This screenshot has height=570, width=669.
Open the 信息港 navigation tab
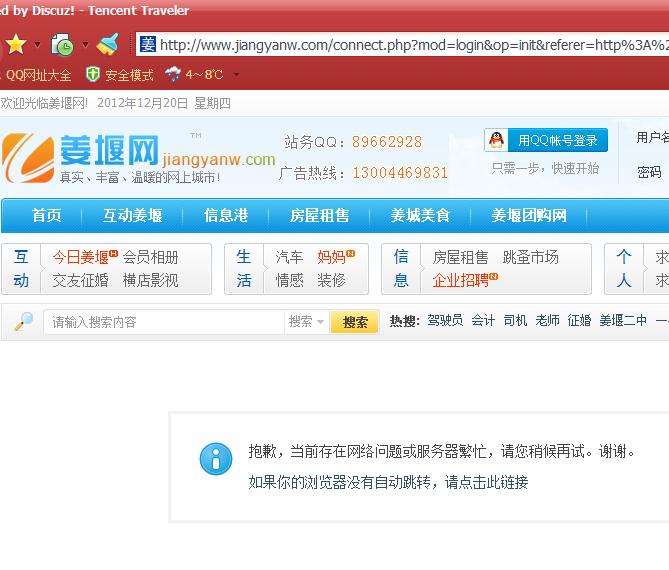tap(226, 215)
